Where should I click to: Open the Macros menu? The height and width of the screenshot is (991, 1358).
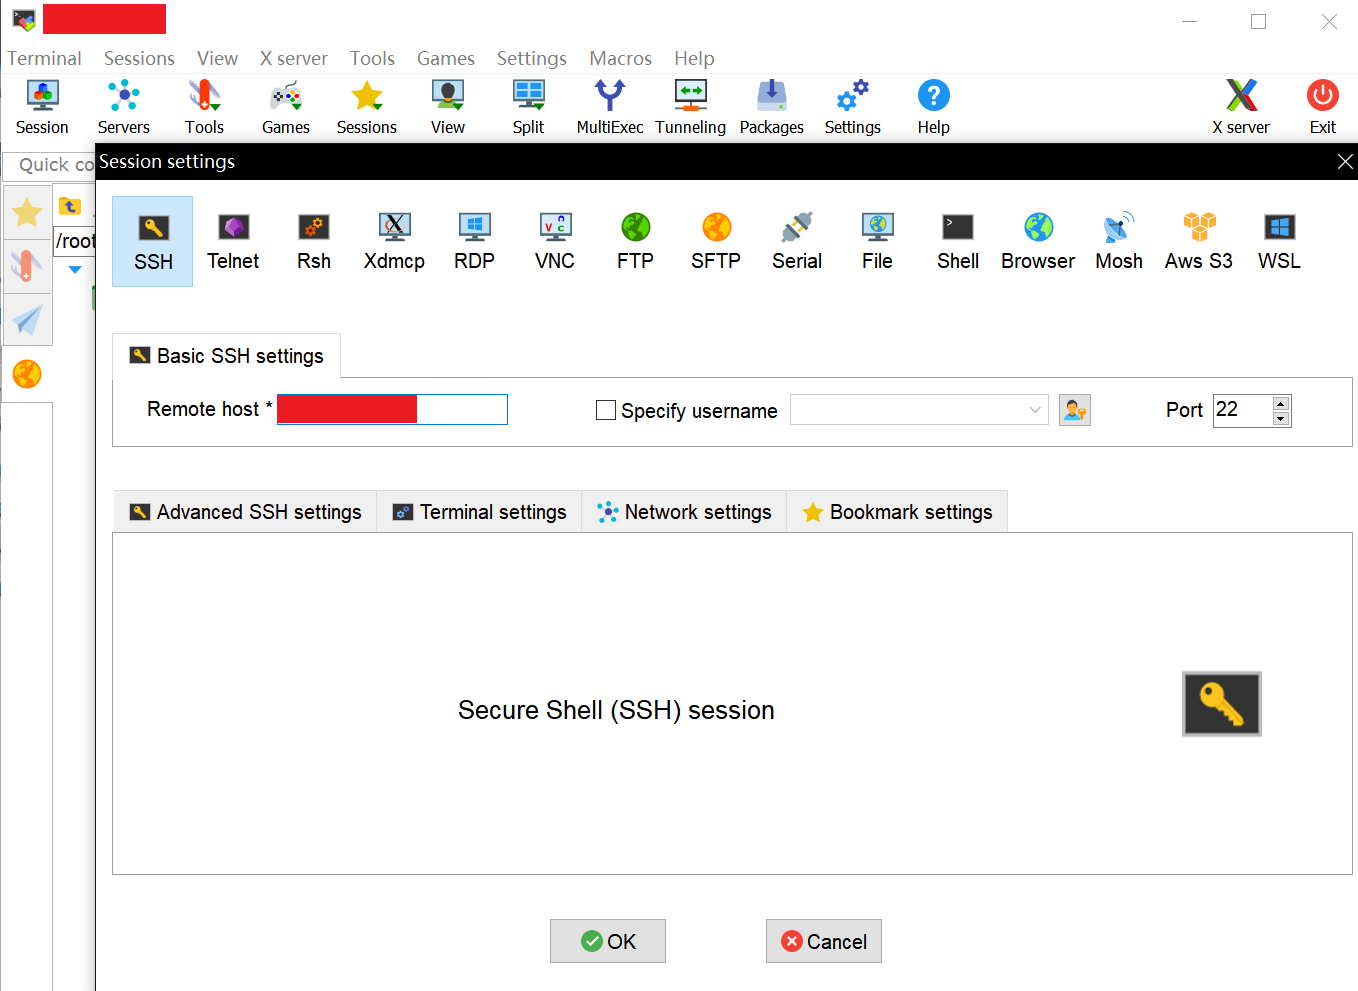(x=620, y=58)
